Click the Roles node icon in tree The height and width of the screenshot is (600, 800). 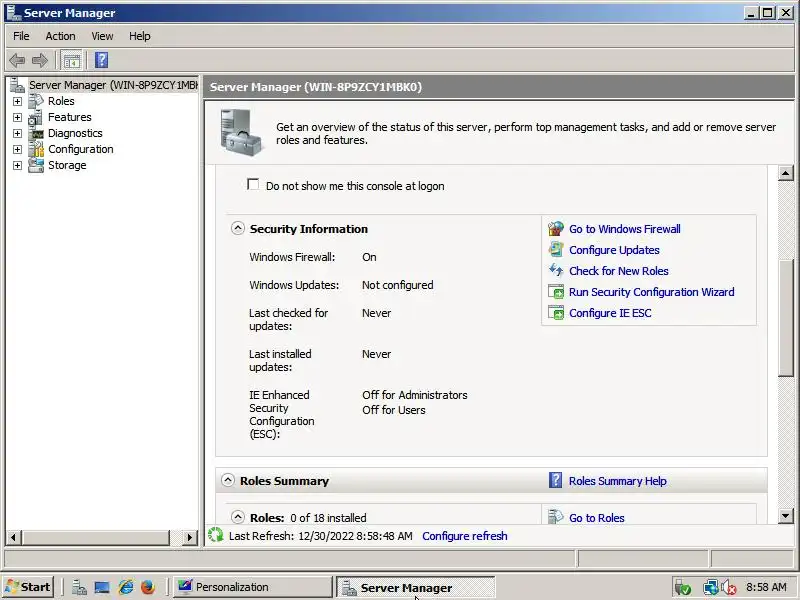point(36,101)
